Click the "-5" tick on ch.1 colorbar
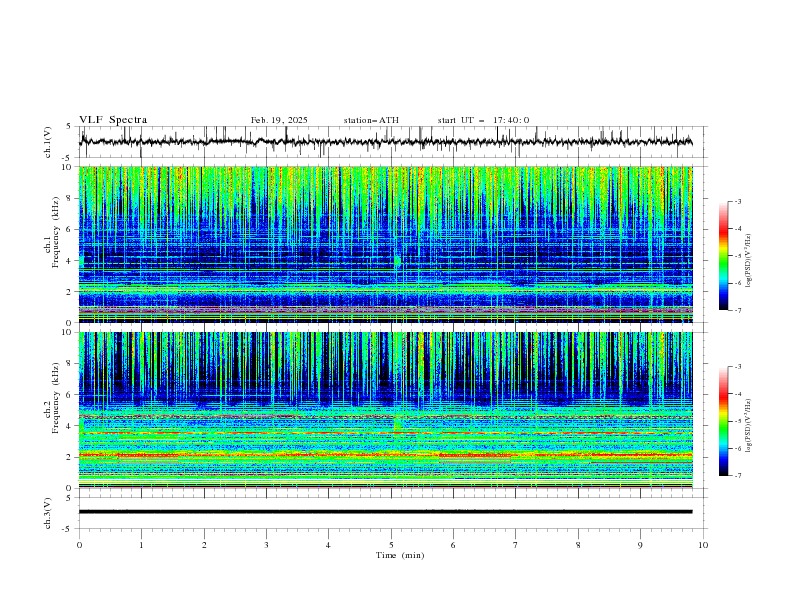The height and width of the screenshot is (612, 792). 738,256
